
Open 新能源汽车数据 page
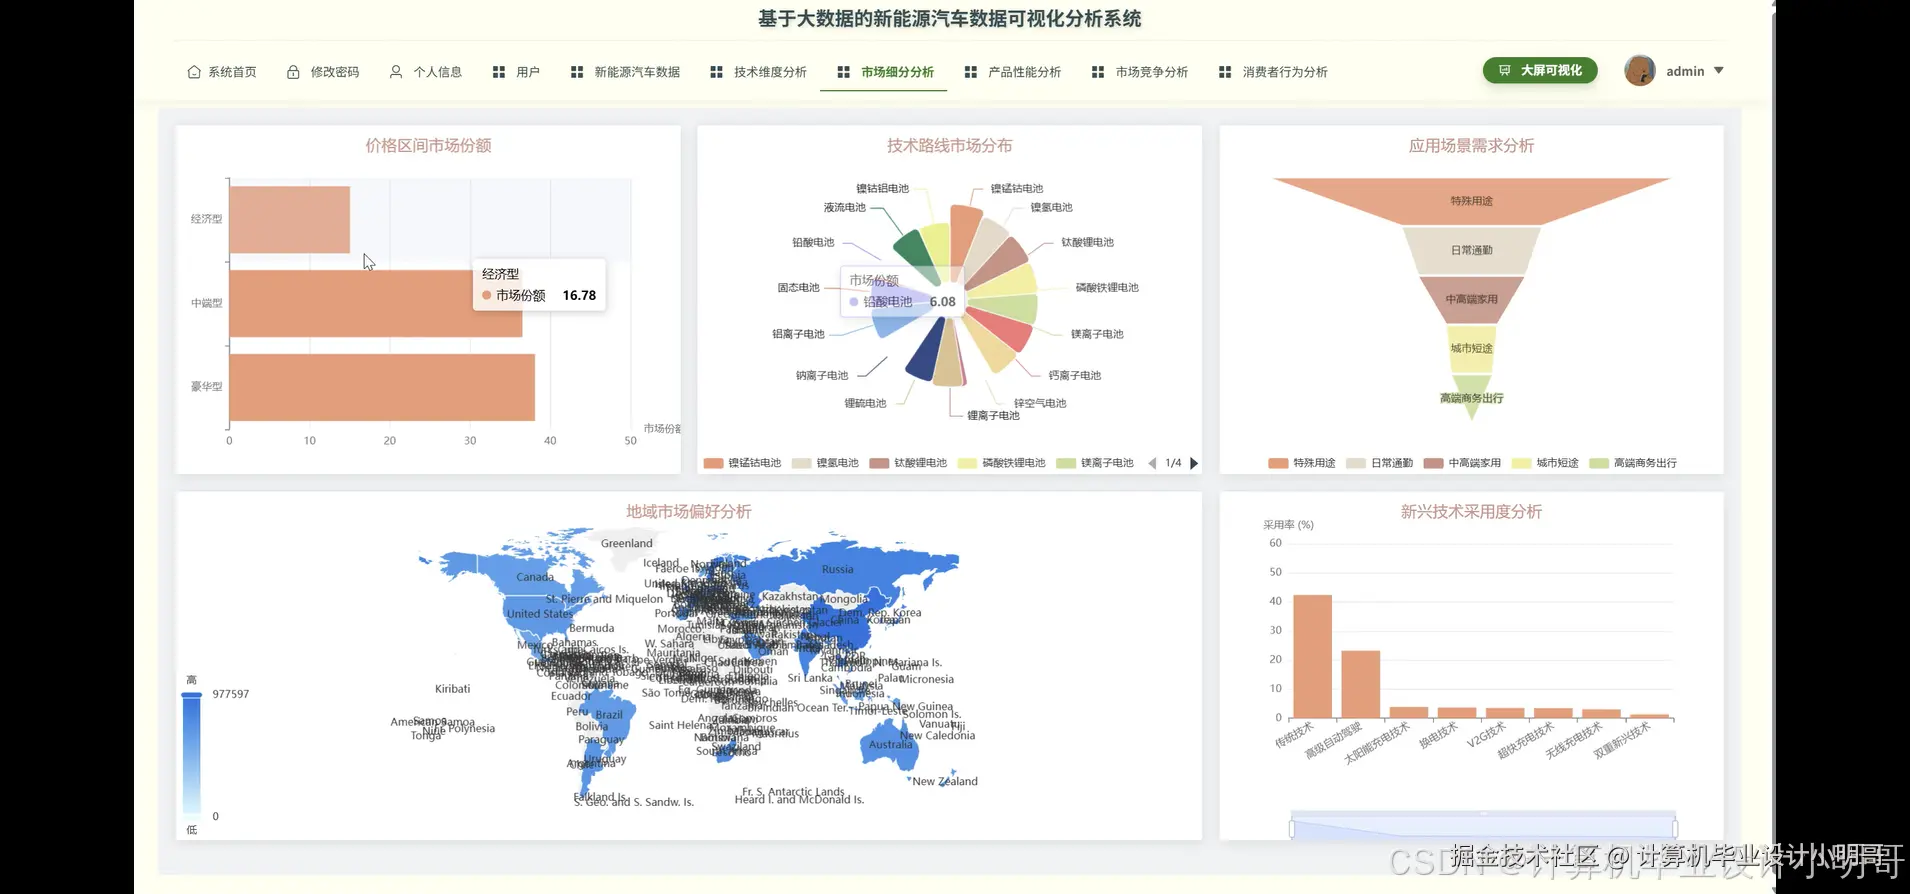point(626,72)
